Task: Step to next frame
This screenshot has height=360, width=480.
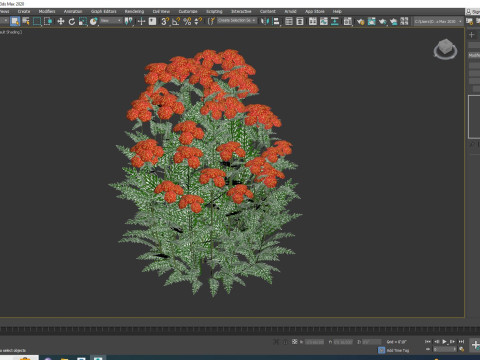Action: pyautogui.click(x=452, y=341)
